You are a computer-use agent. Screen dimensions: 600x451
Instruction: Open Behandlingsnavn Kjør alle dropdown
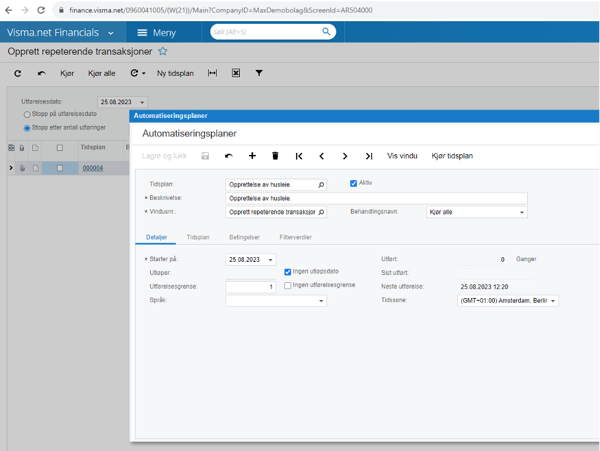(522, 212)
